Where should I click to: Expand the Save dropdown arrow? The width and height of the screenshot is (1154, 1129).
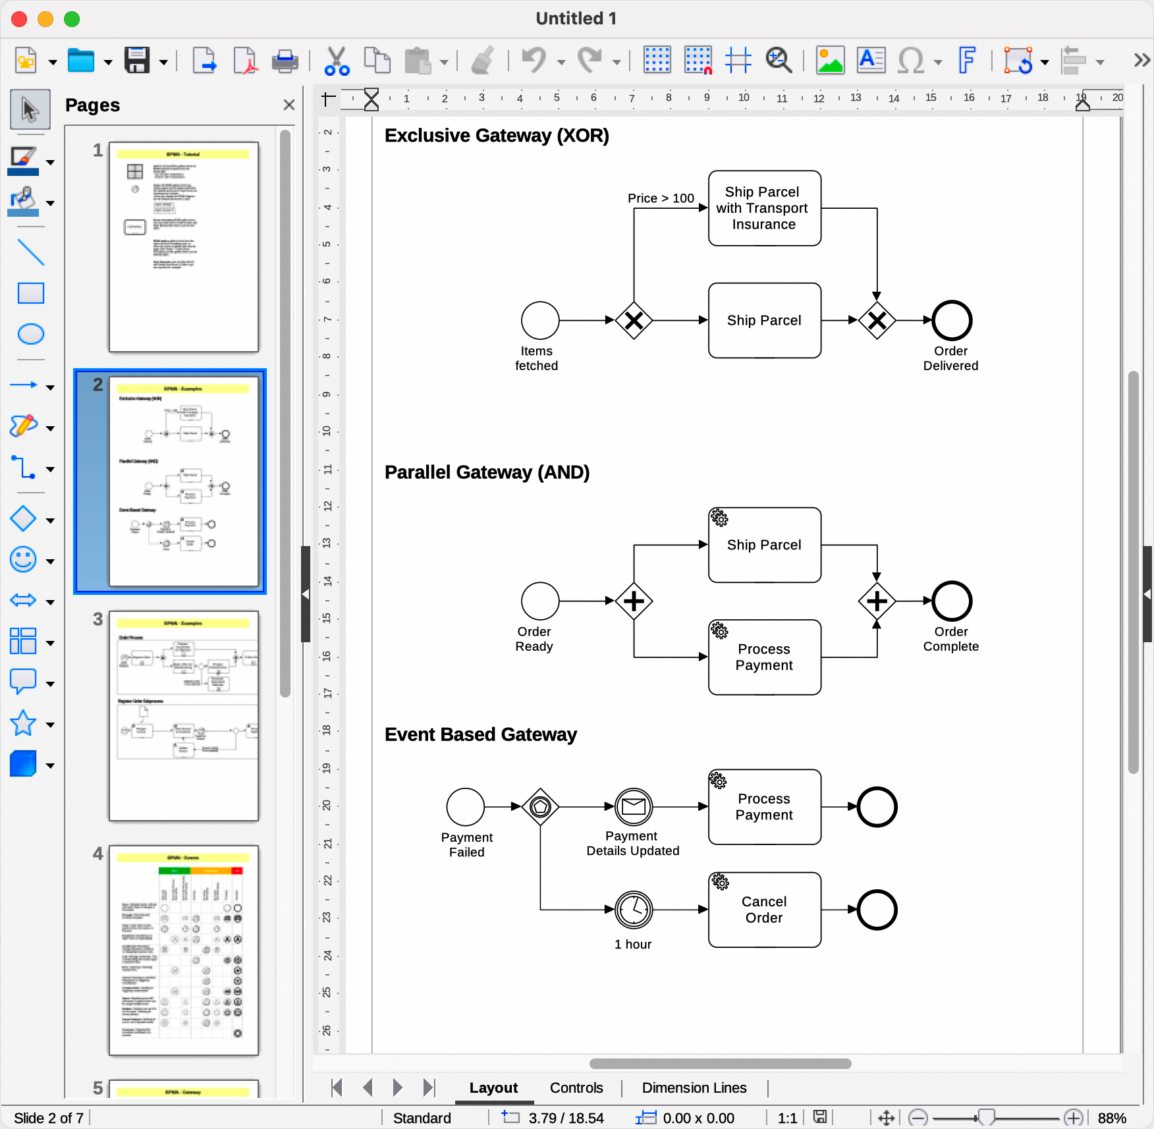click(163, 63)
